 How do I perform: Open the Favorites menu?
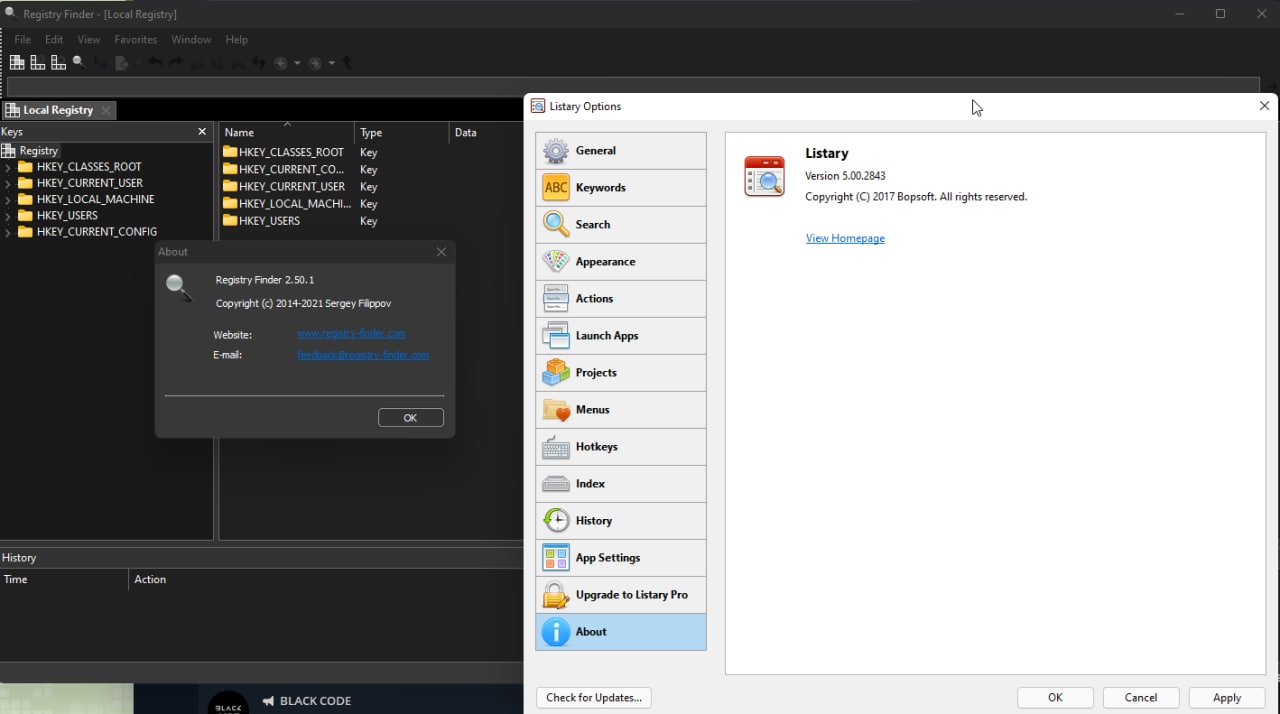pyautogui.click(x=136, y=40)
